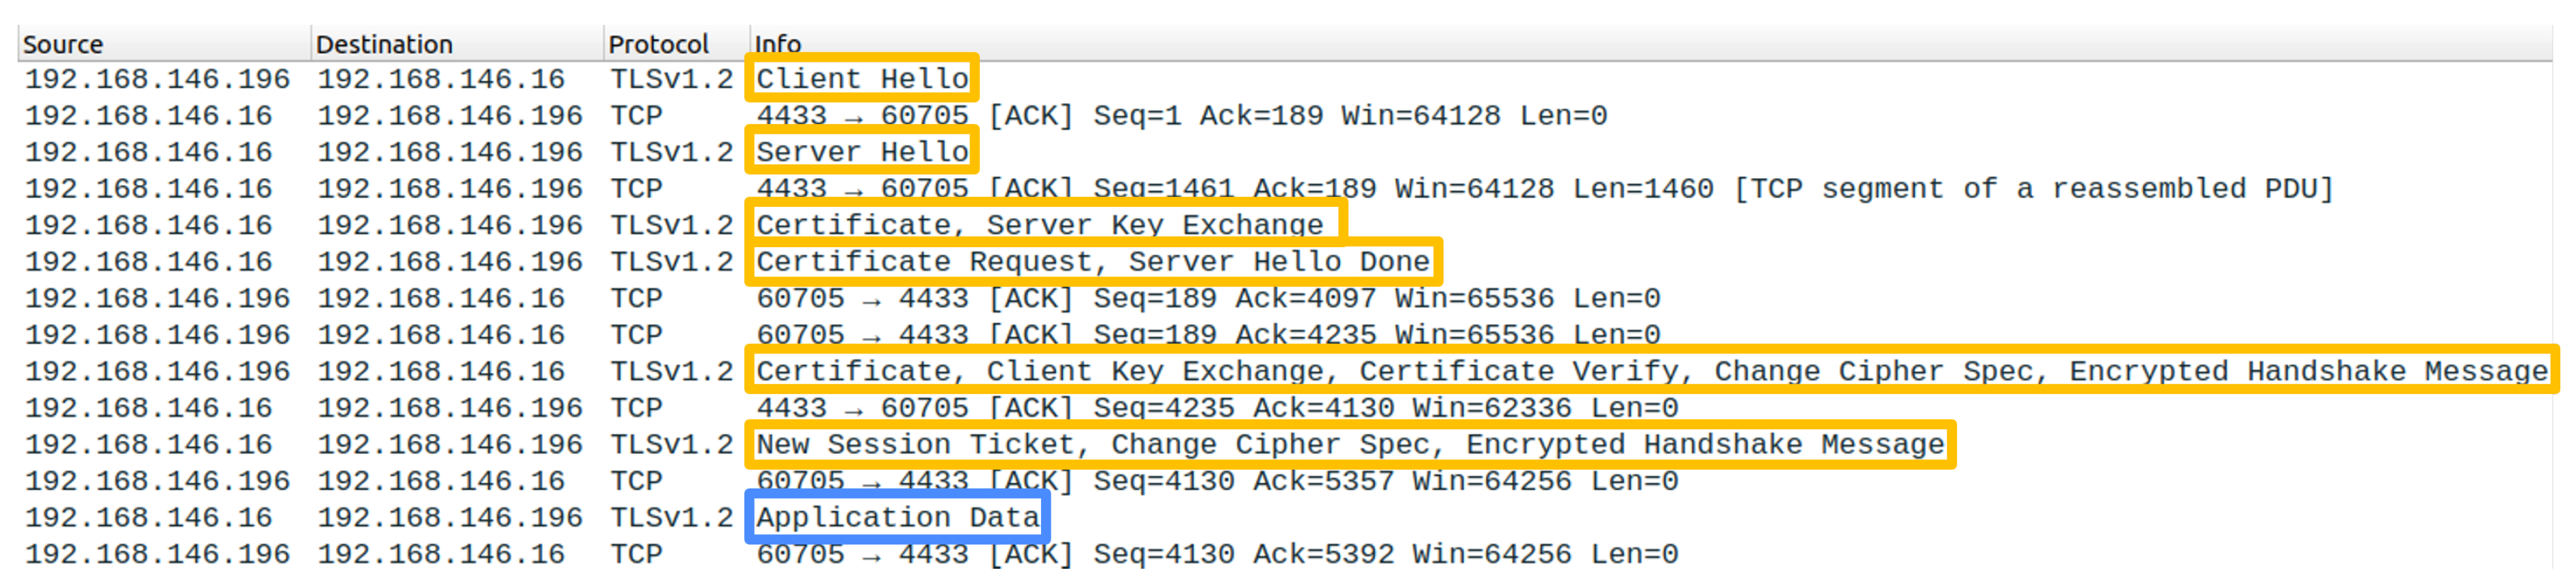This screenshot has height=587, width=2576.
Task: Select the Server Hello packet
Action: (862, 152)
